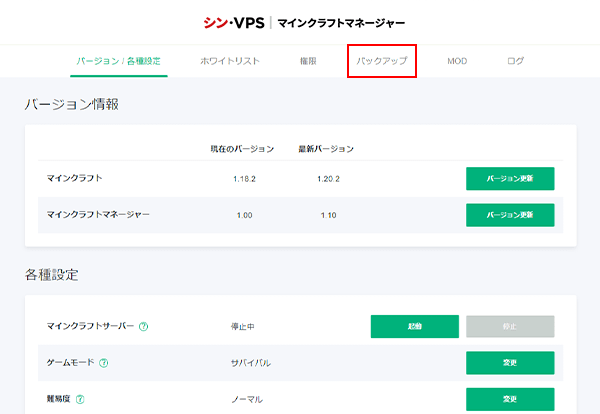Click the ノーマル difficulty value
This screenshot has width=600, height=414.
pos(247,399)
